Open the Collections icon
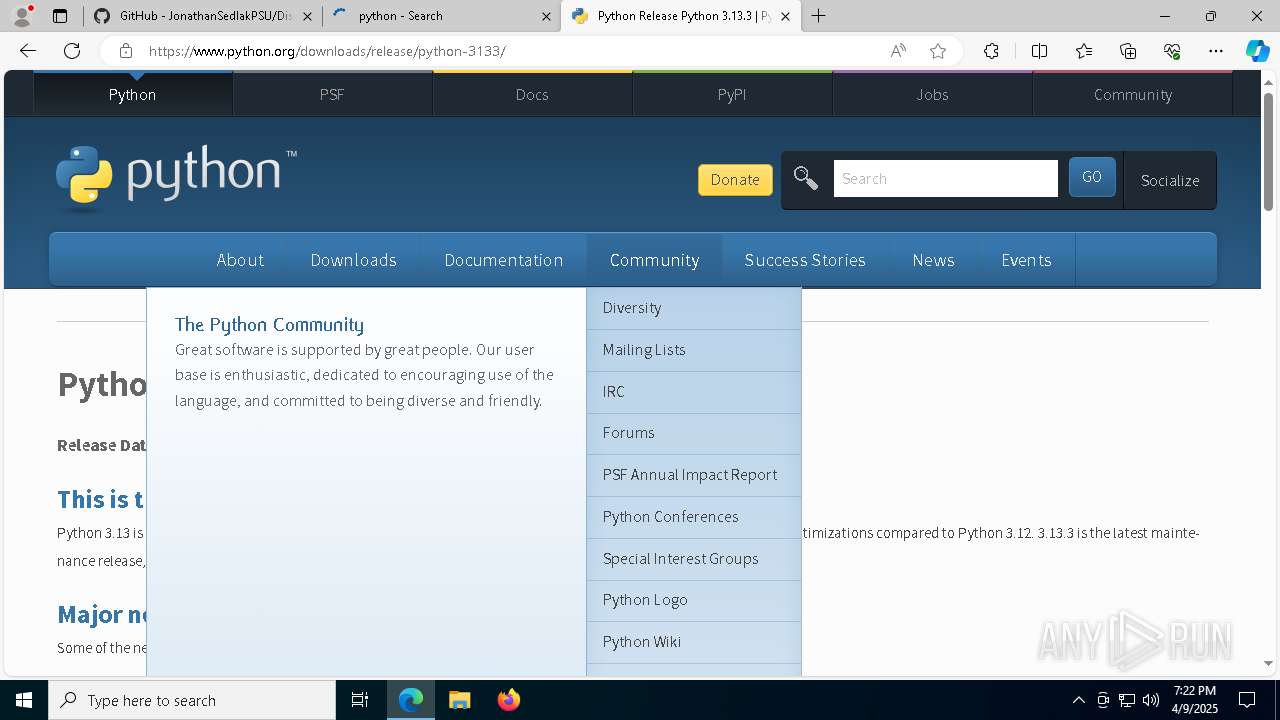 pos(1128,51)
